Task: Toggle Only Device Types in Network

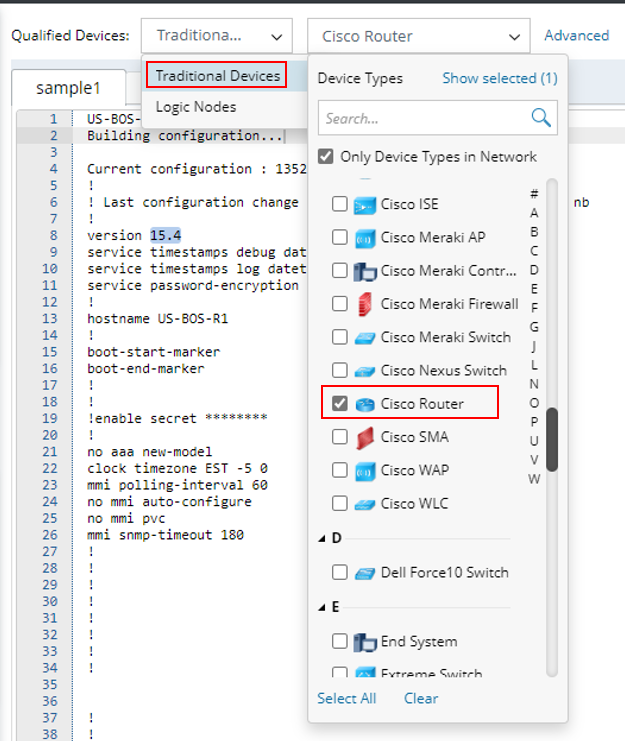Action: (326, 156)
